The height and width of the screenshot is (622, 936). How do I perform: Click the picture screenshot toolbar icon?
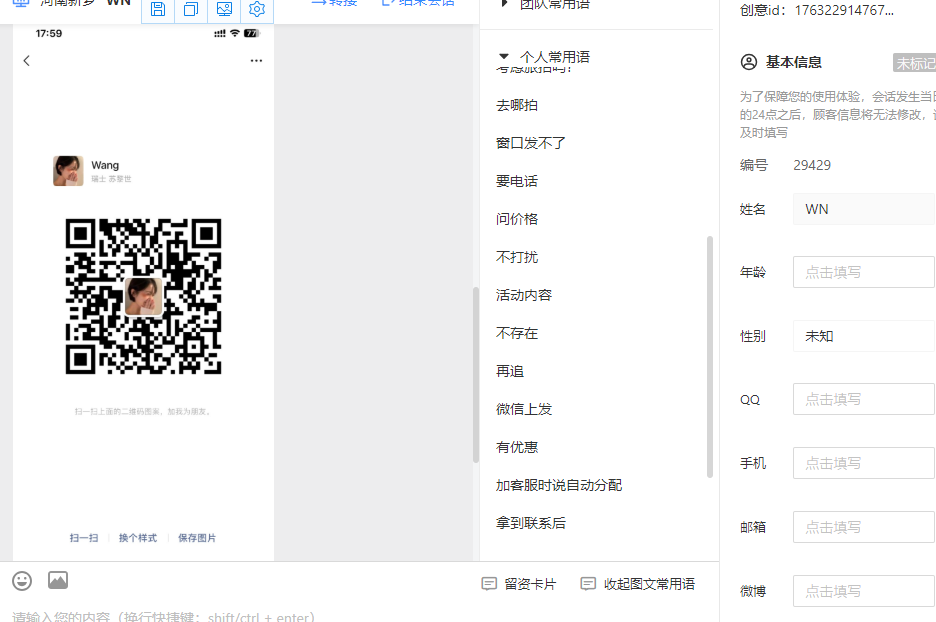point(224,10)
